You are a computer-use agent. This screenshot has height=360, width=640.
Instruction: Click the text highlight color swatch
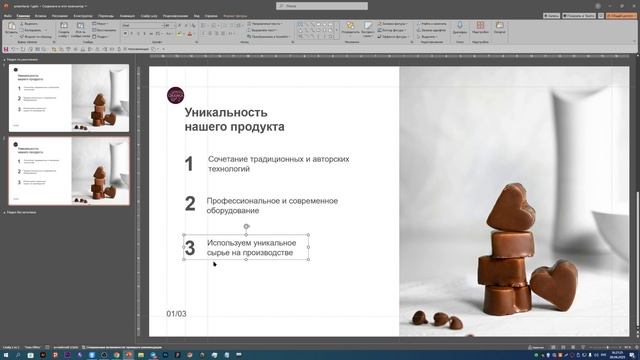point(179,33)
